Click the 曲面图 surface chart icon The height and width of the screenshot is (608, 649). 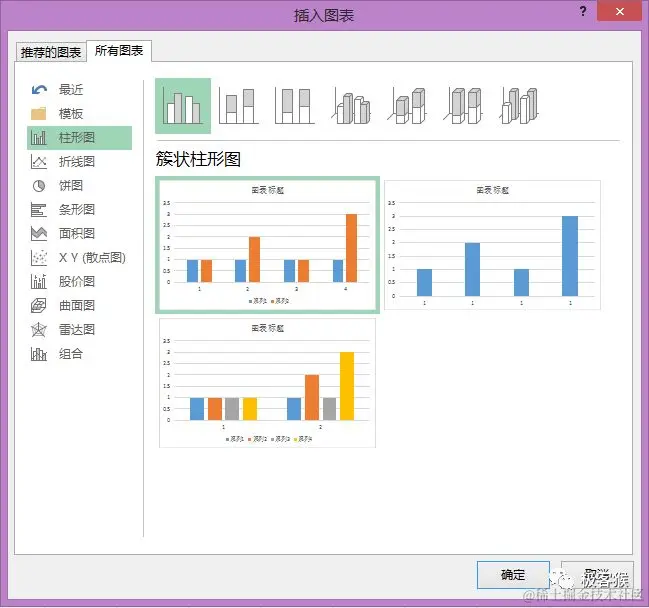tap(38, 306)
